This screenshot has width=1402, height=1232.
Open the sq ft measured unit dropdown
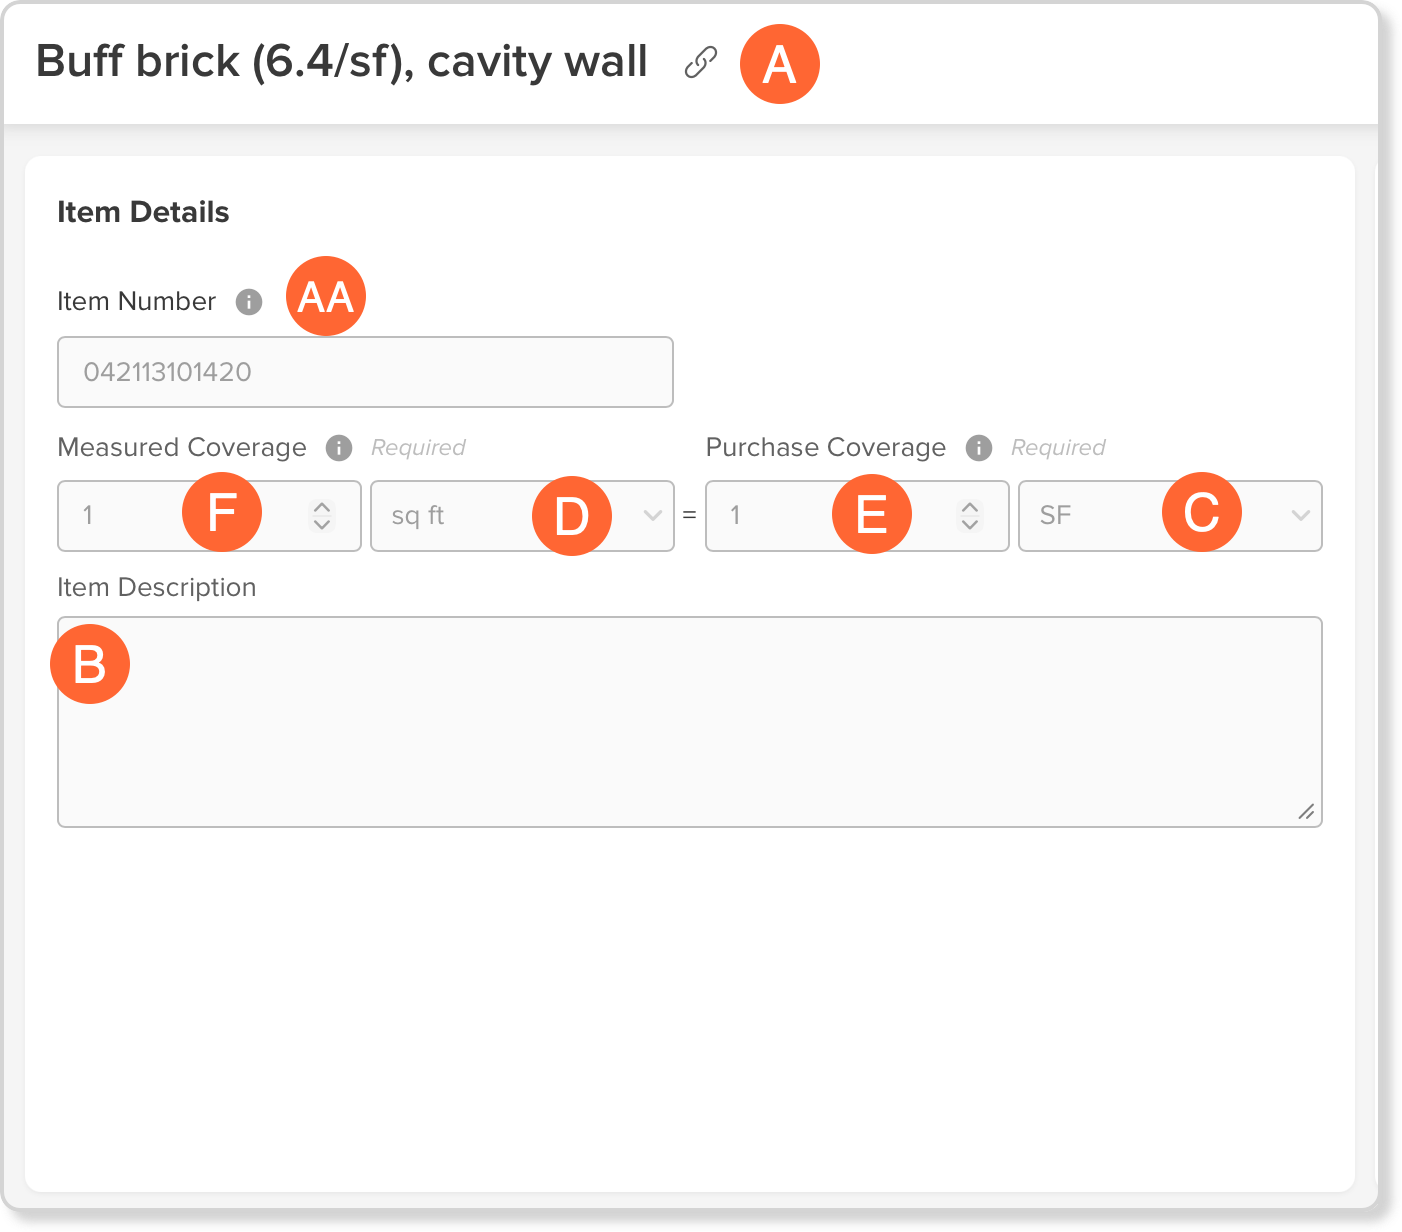coord(522,516)
